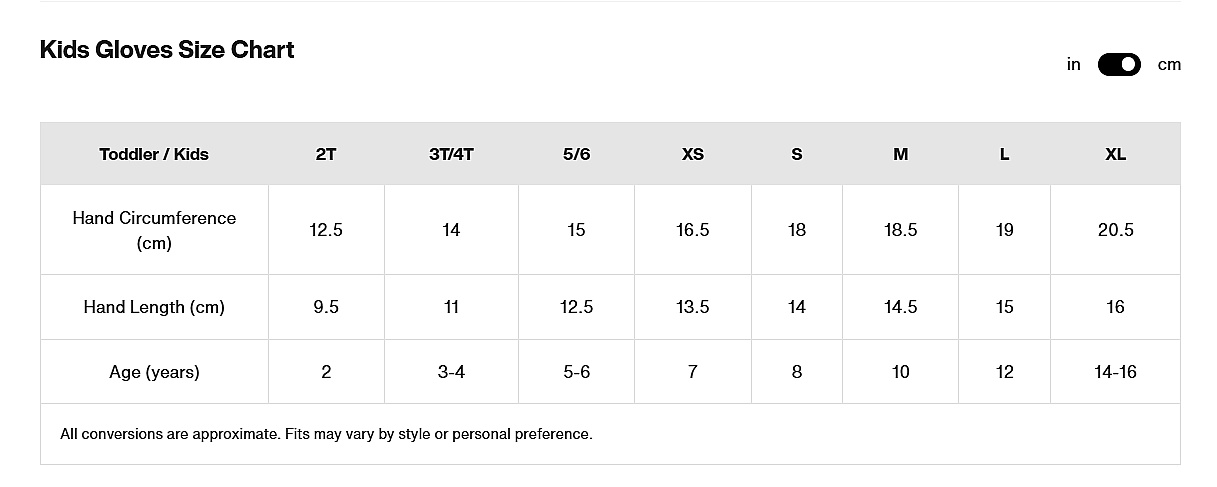Select the Age (years) row label
The height and width of the screenshot is (487, 1217).
tap(154, 372)
